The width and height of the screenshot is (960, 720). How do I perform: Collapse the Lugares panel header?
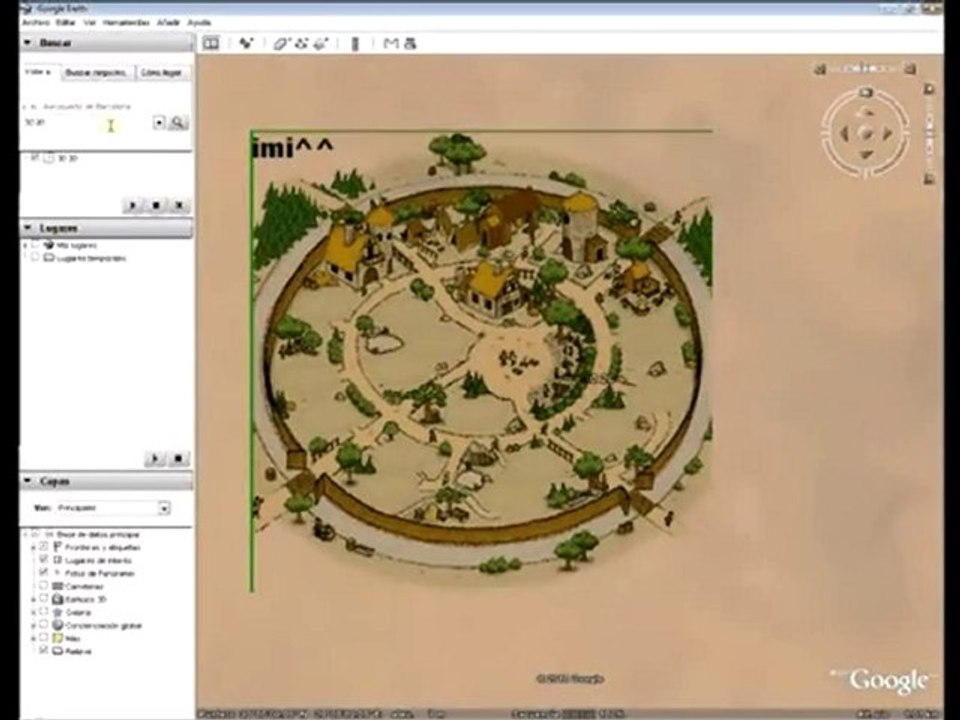pos(105,228)
